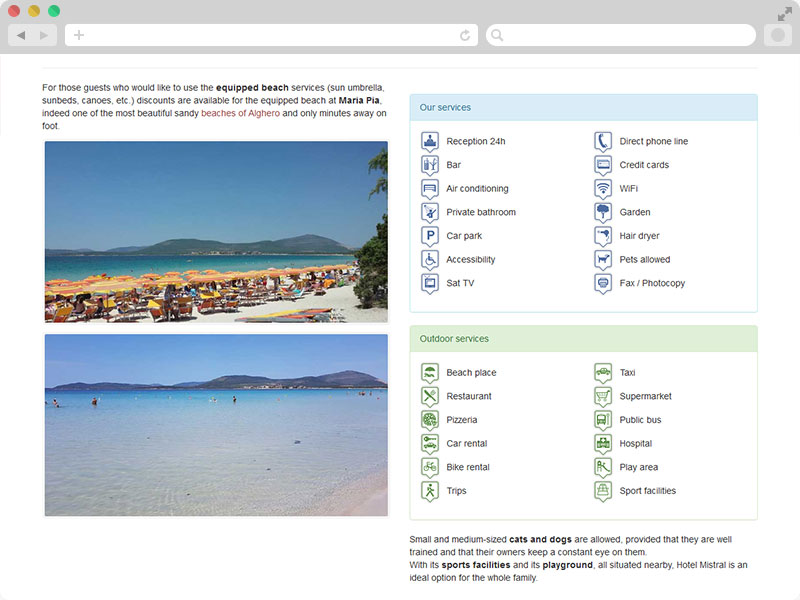
Task: Click the WiFi signal icon
Action: 603,188
